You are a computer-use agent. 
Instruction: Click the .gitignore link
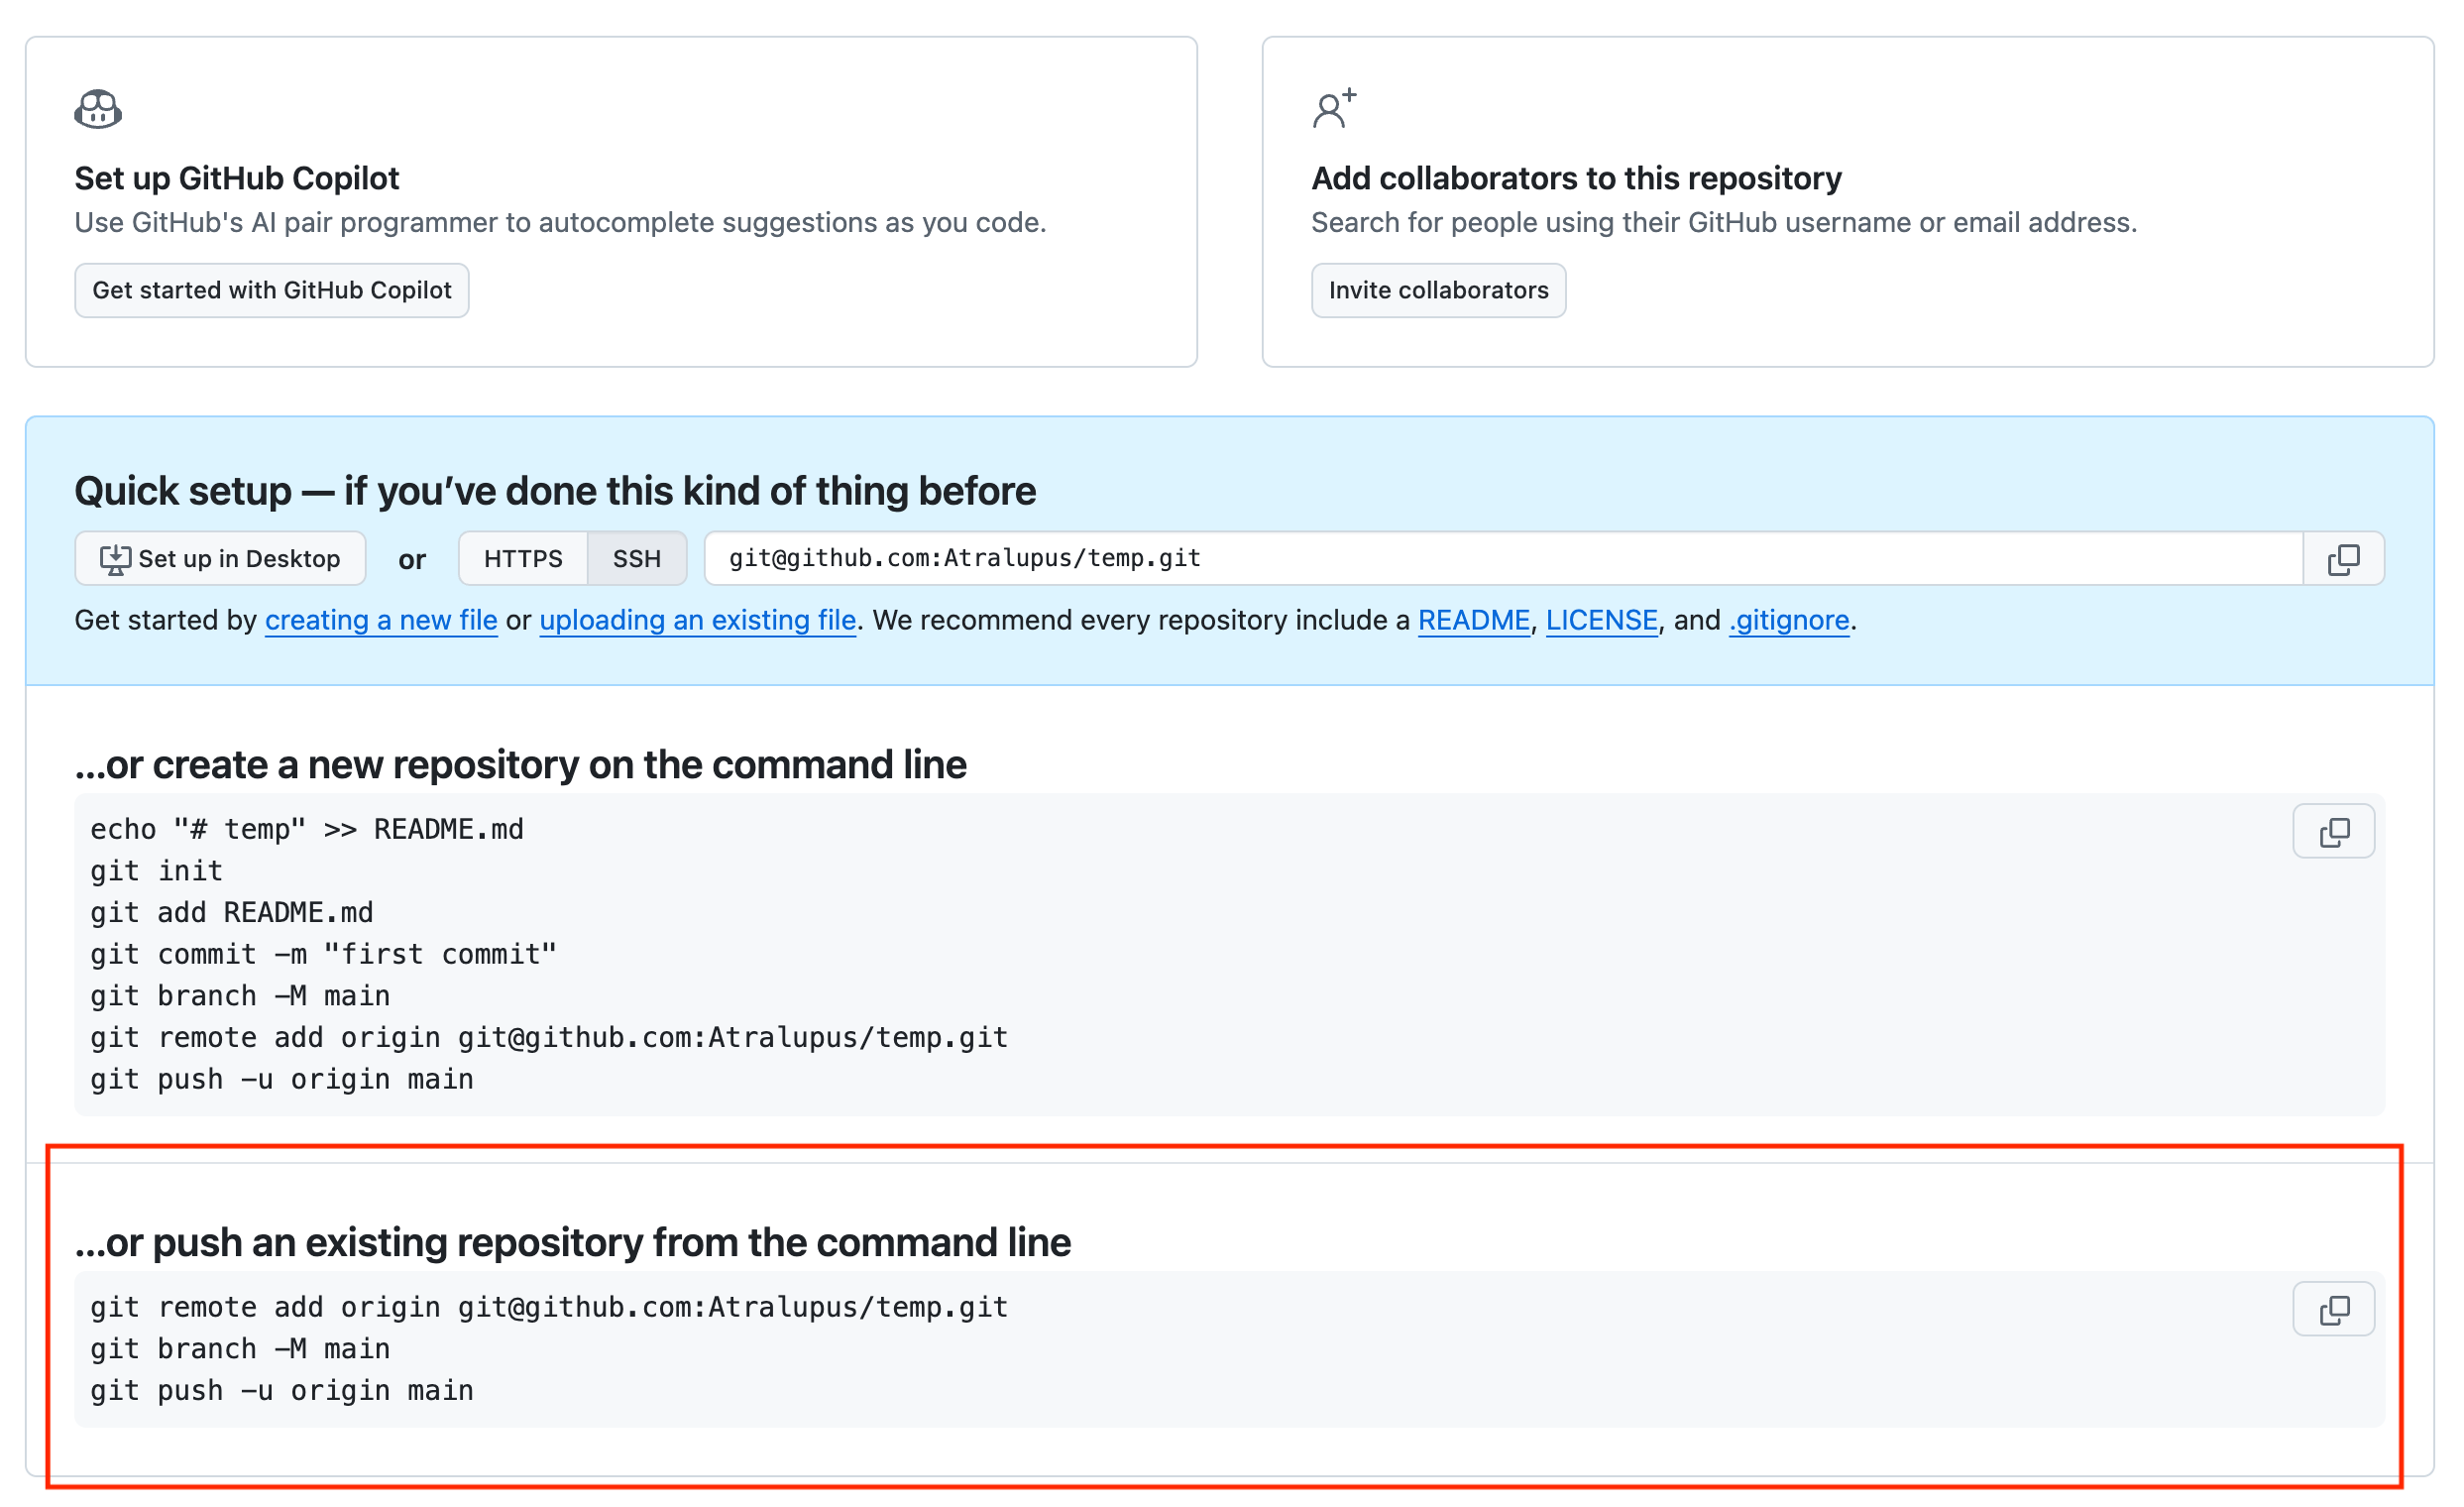[1787, 620]
